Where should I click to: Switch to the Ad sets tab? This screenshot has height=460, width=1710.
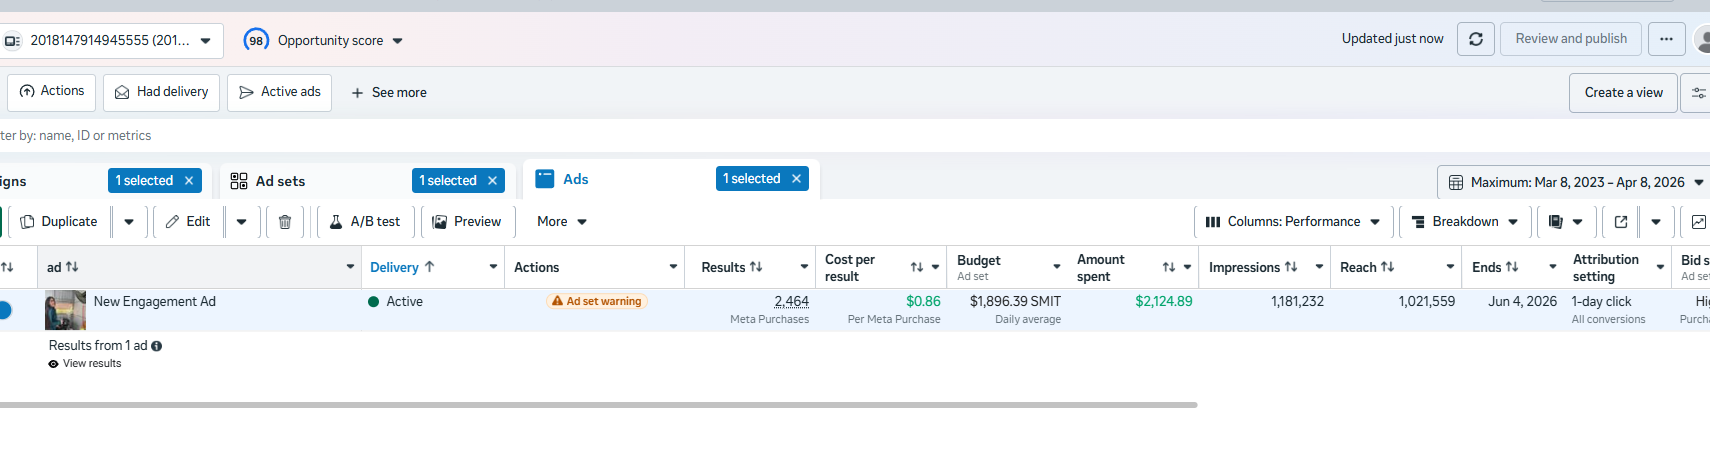(x=279, y=181)
